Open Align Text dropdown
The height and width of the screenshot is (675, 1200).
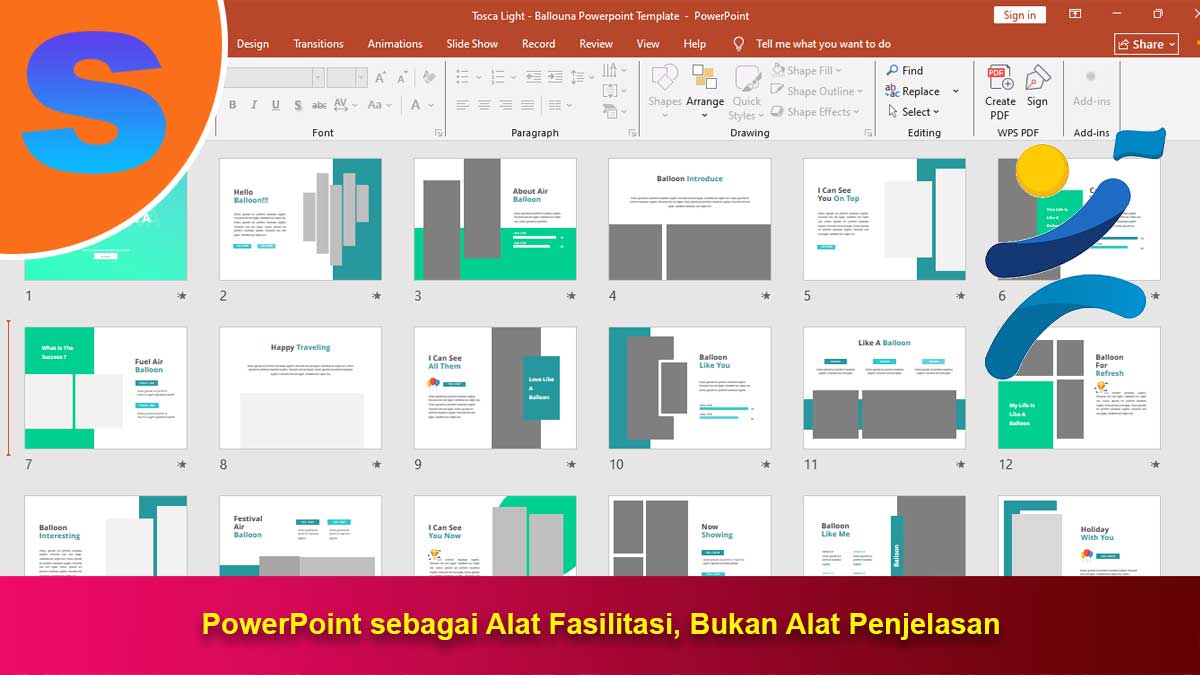tap(612, 92)
